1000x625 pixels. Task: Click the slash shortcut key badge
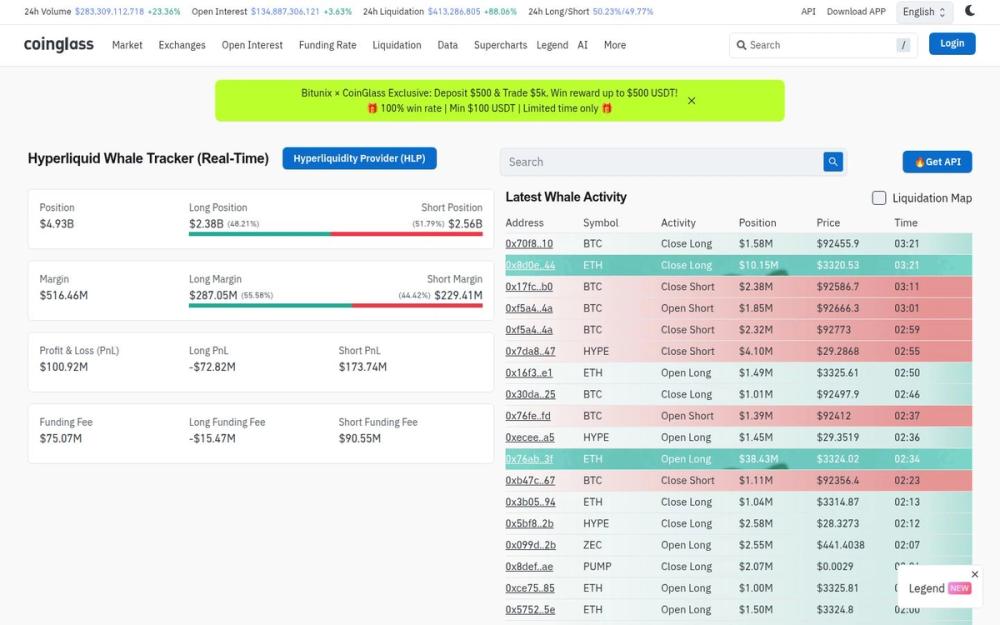[x=903, y=45]
